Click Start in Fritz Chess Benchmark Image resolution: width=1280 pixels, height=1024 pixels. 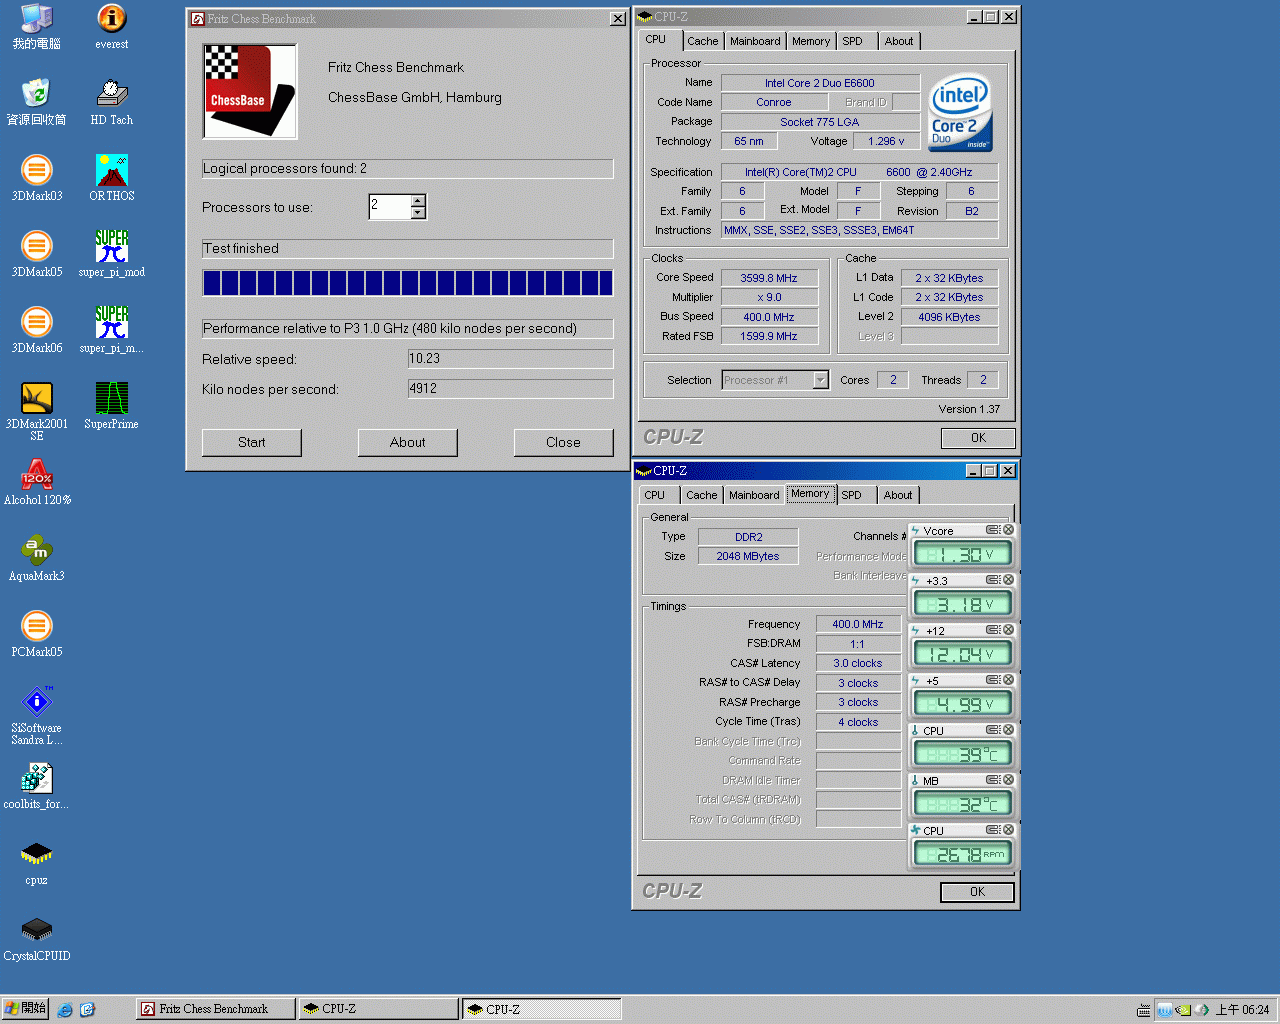click(x=252, y=442)
